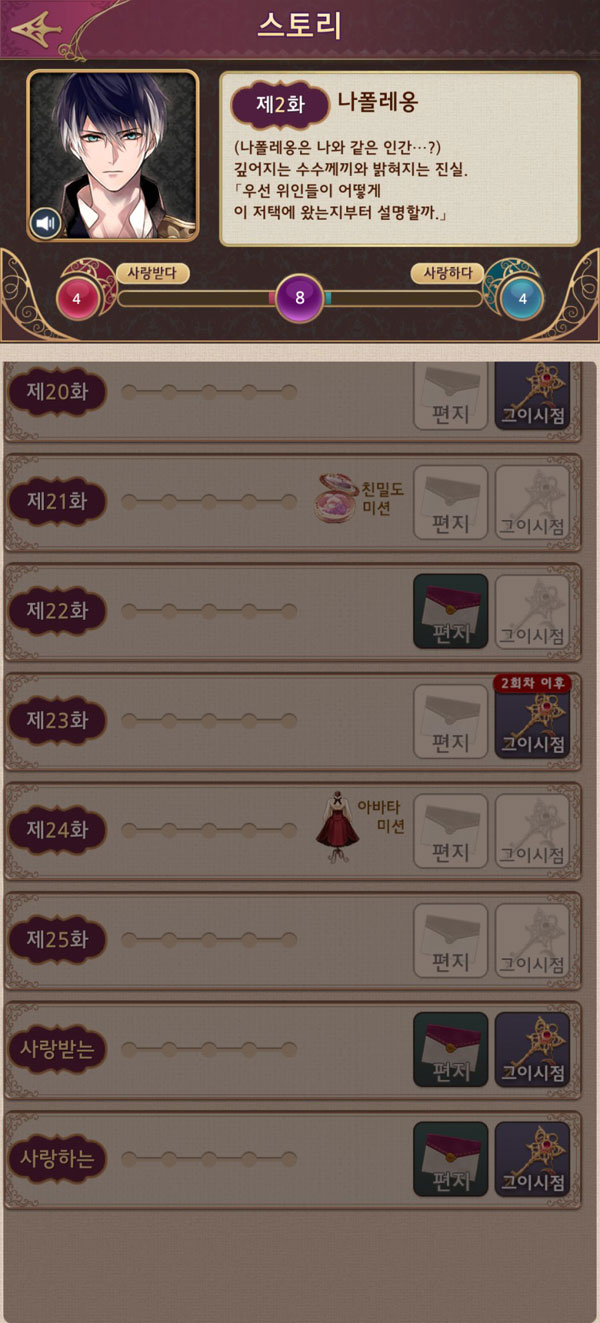Tap the red 사랑받다 score orb
The height and width of the screenshot is (1323, 600).
[x=78, y=298]
